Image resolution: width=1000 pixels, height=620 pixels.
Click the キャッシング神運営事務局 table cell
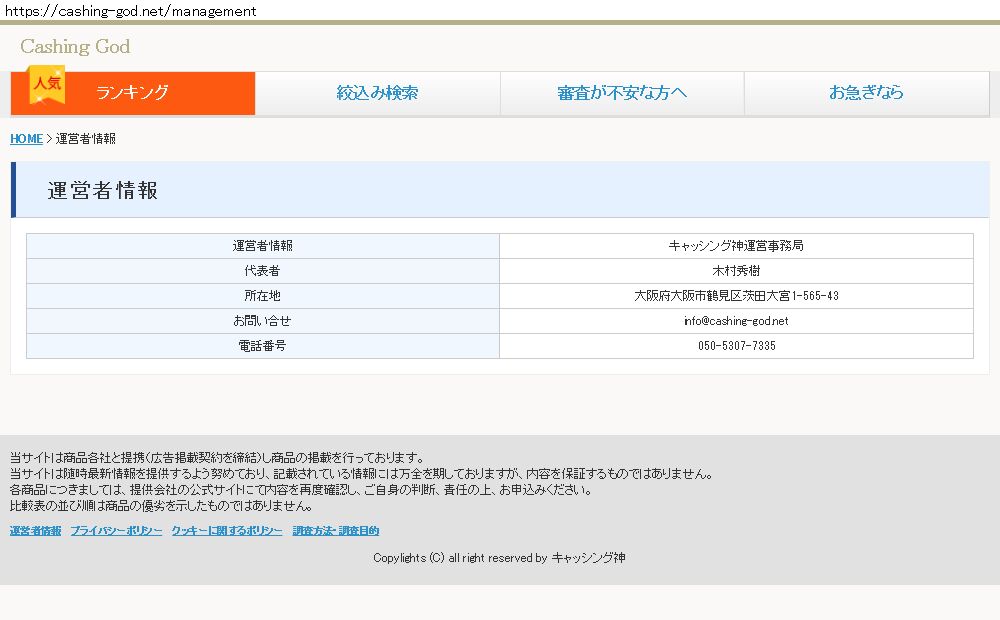coord(736,246)
